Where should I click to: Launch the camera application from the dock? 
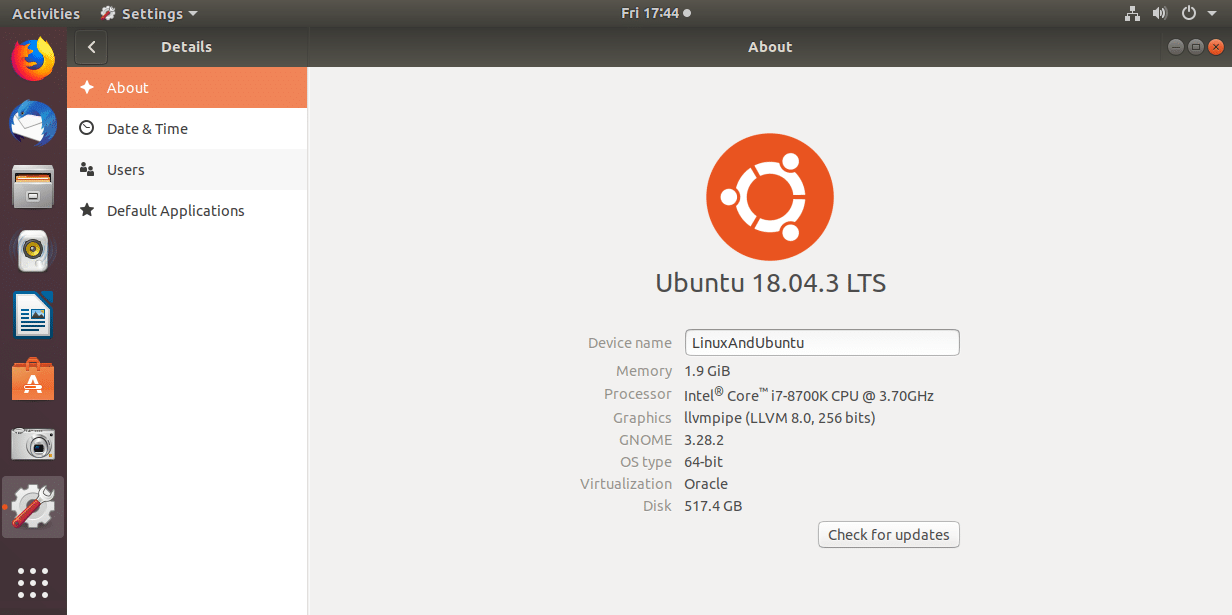point(33,442)
